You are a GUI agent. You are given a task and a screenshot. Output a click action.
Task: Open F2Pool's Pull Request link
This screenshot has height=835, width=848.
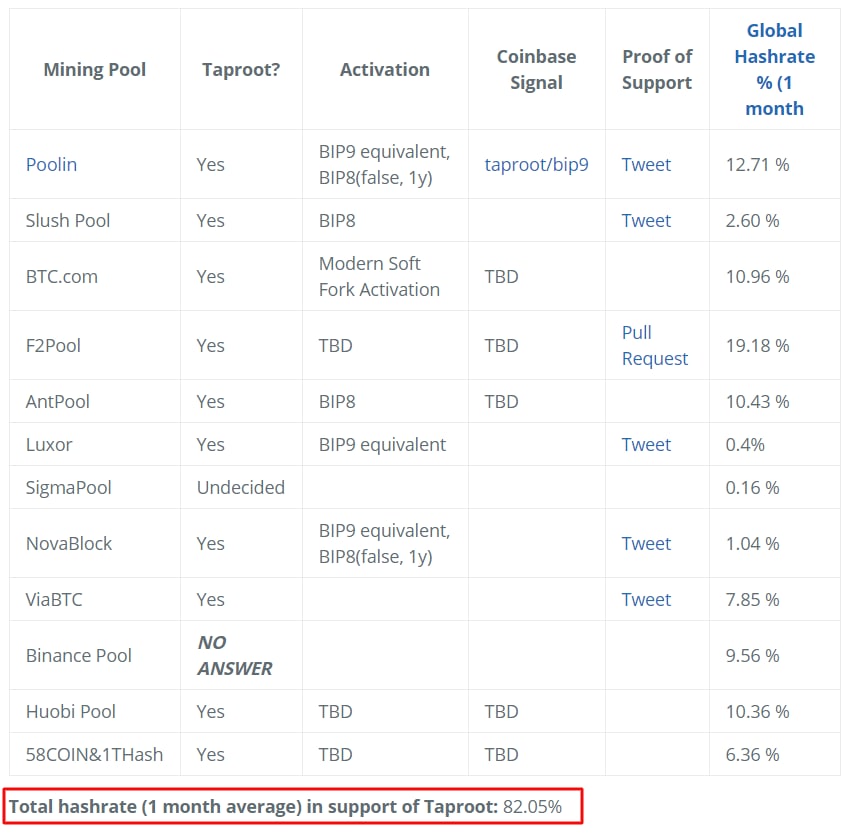coord(654,346)
